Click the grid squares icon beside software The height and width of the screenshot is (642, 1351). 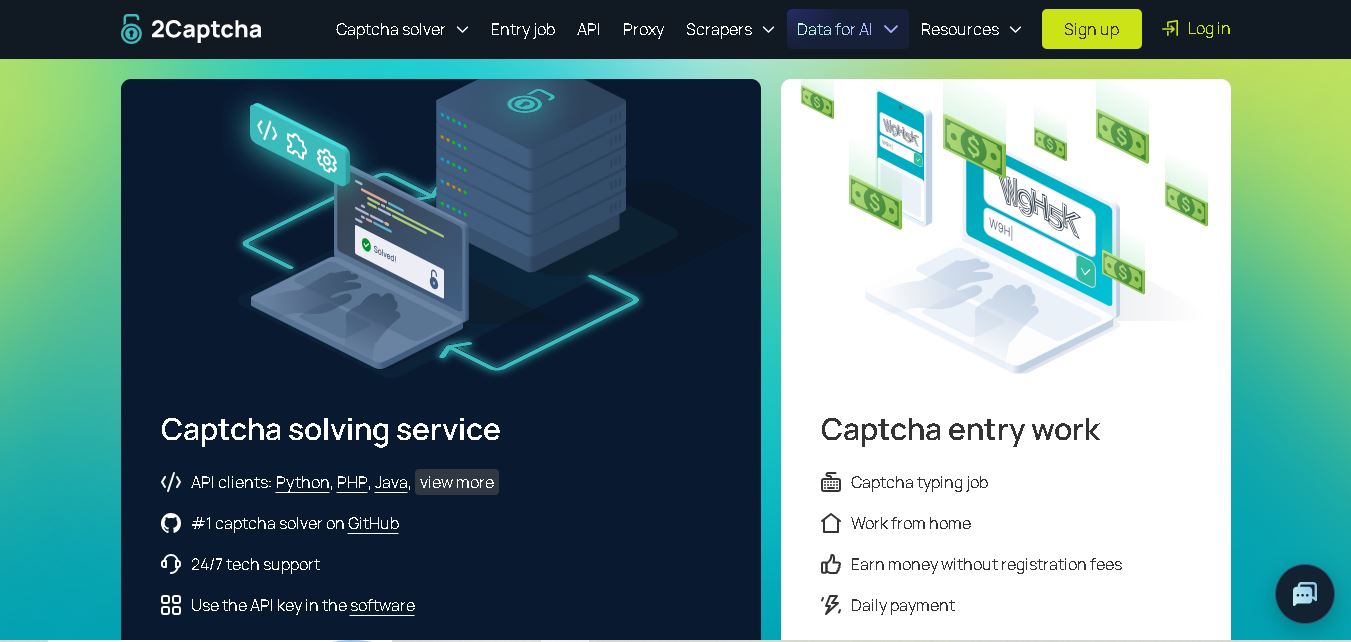(171, 605)
